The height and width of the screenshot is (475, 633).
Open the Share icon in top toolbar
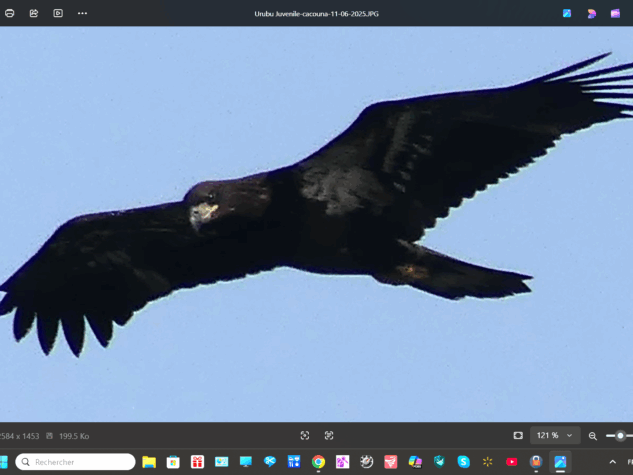click(34, 13)
